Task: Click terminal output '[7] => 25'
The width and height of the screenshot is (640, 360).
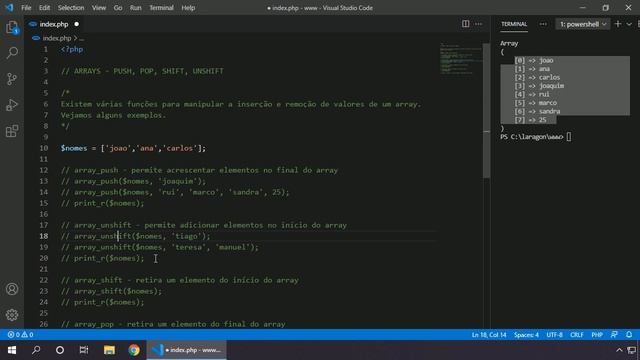Action: [x=530, y=120]
